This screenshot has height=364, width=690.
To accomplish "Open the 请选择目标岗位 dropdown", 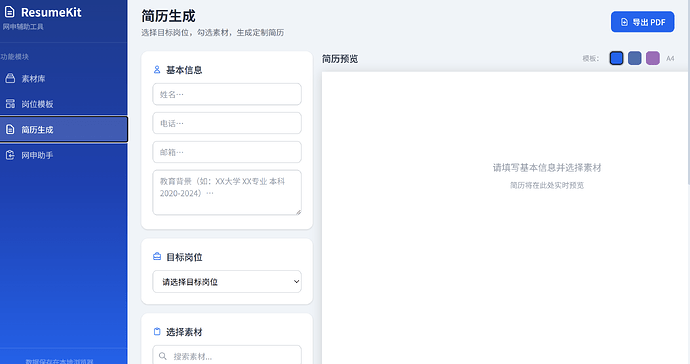I will coord(227,282).
